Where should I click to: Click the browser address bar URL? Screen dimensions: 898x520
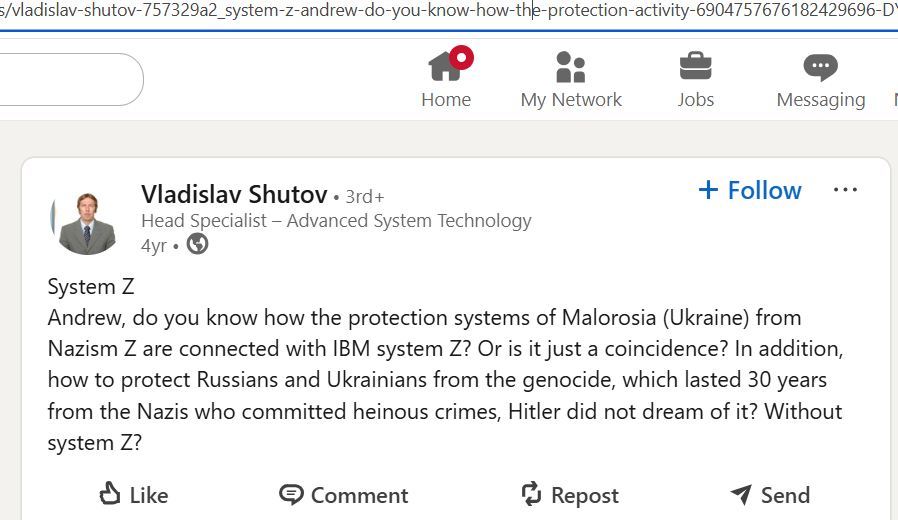(x=449, y=13)
